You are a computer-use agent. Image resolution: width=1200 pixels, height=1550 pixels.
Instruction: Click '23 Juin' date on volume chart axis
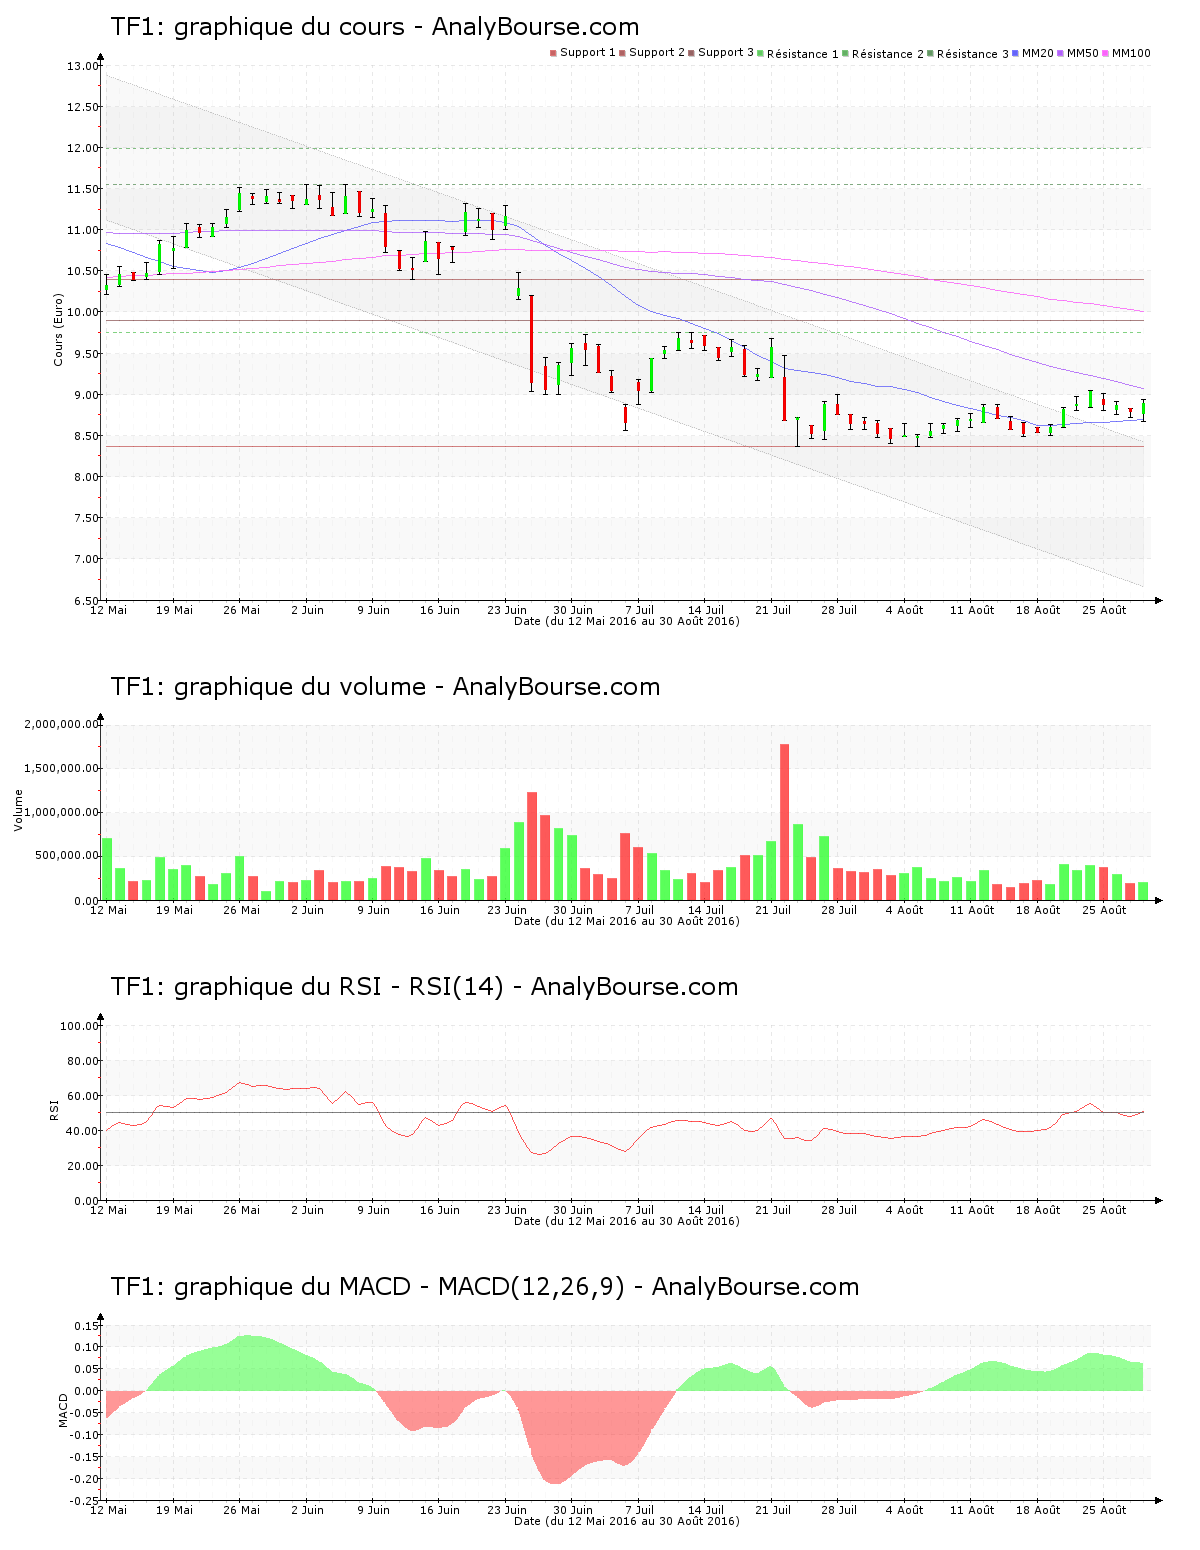(507, 910)
